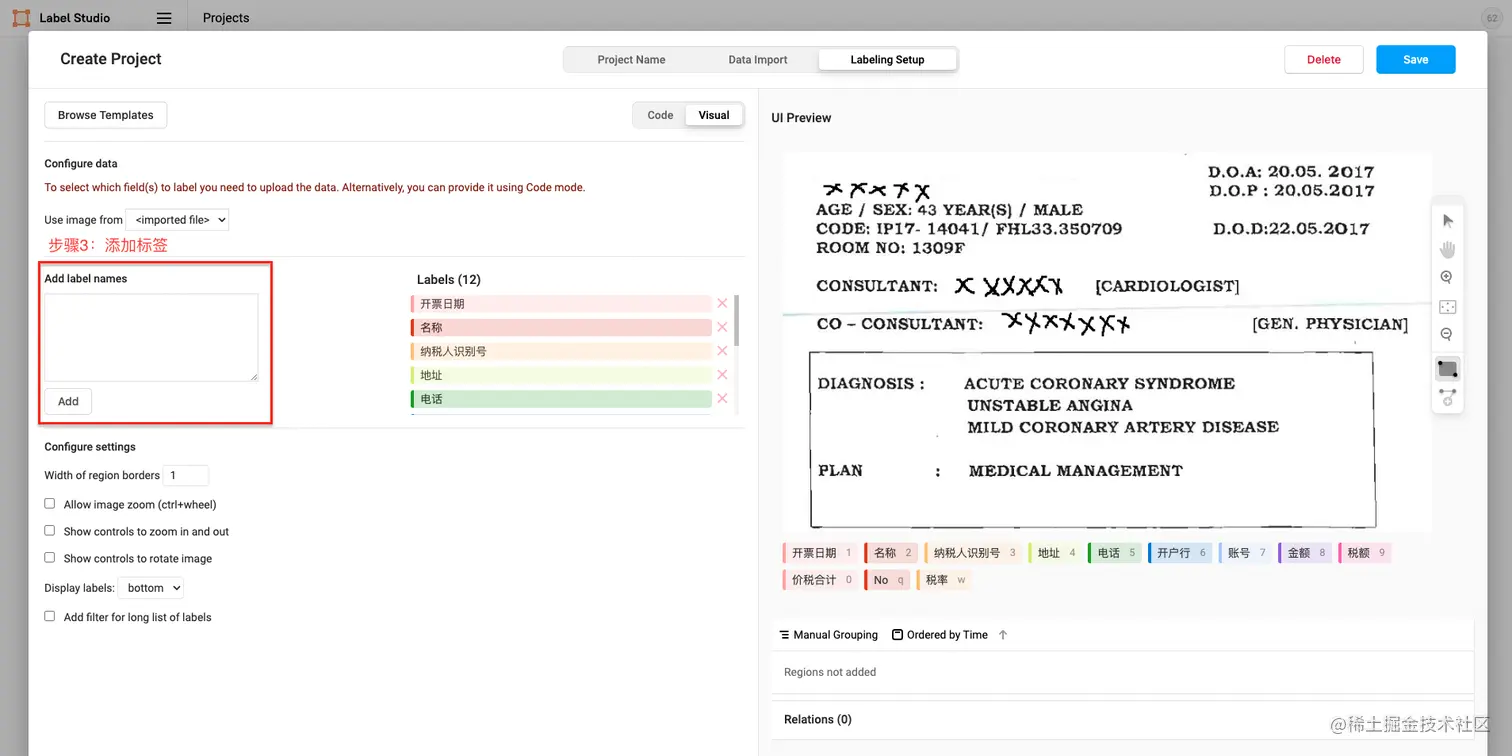The image size is (1512, 756).
Task: Select the 开户行 label tag in preview
Action: tap(1180, 552)
